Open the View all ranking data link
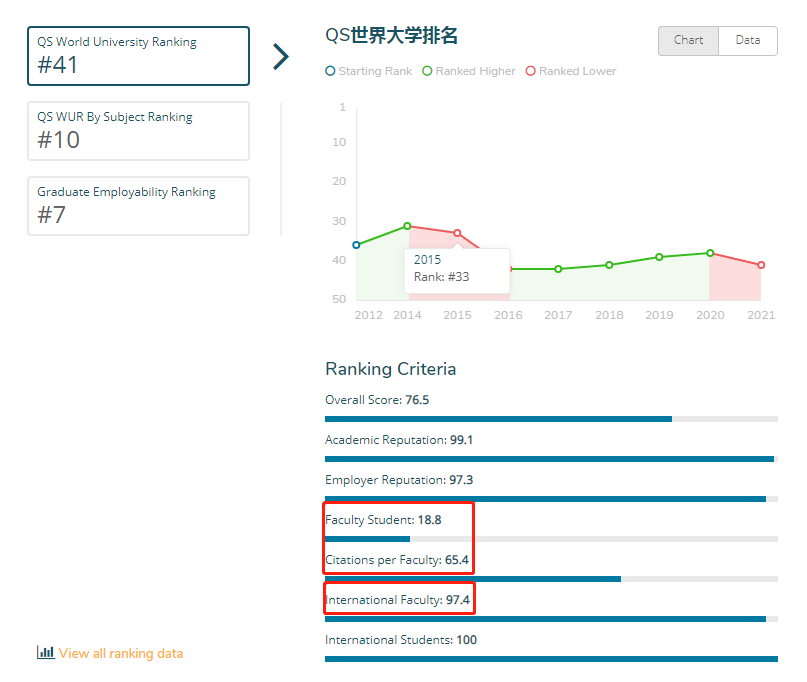This screenshot has height=682, width=807. coord(120,653)
